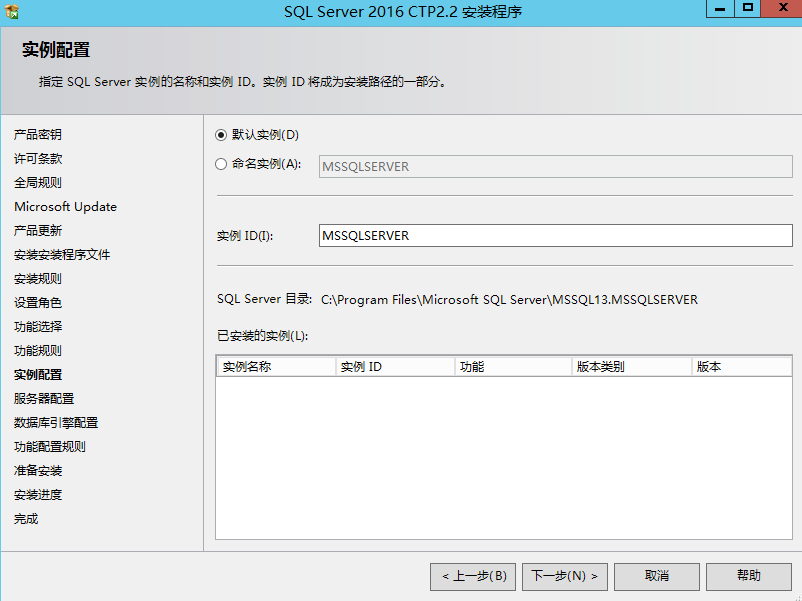Click the 命名实例 name text box
Screen dimensions: 802x601
pyautogui.click(x=555, y=167)
